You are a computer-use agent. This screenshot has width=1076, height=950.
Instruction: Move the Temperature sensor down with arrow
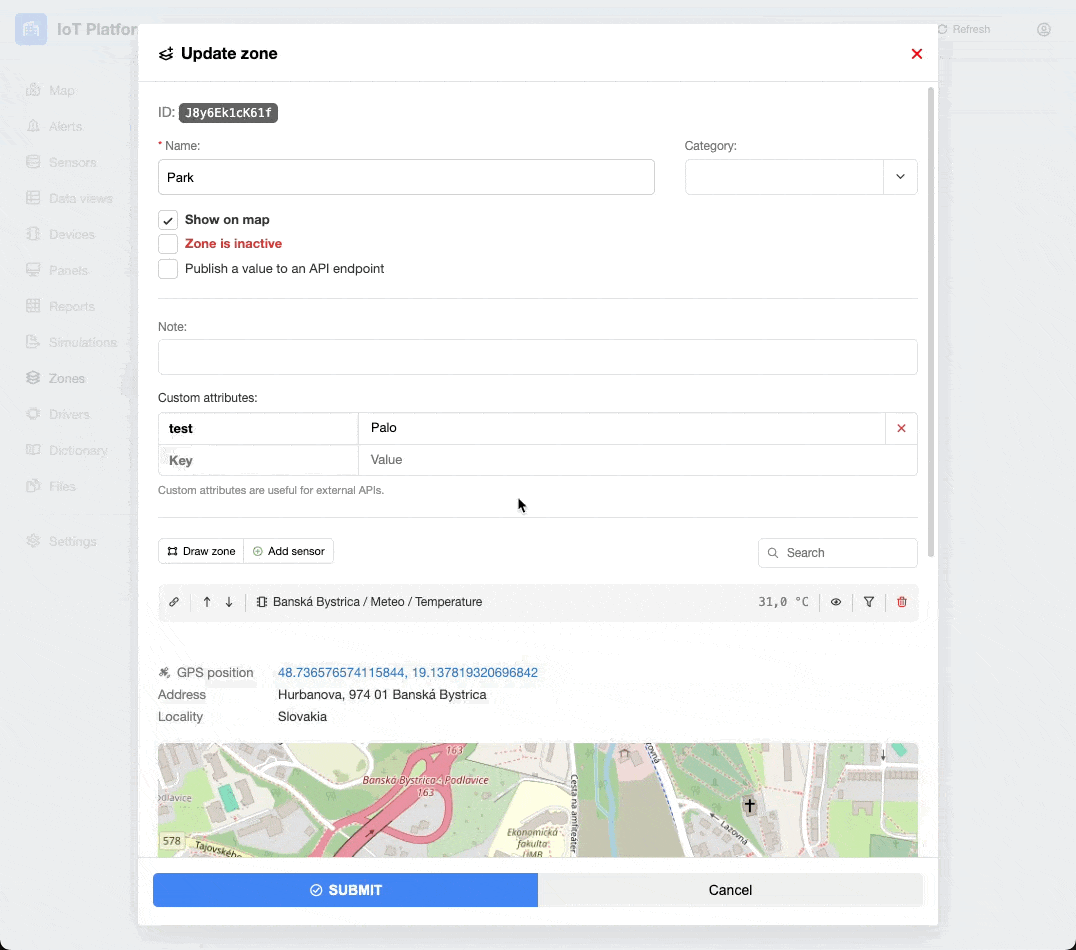(x=229, y=602)
